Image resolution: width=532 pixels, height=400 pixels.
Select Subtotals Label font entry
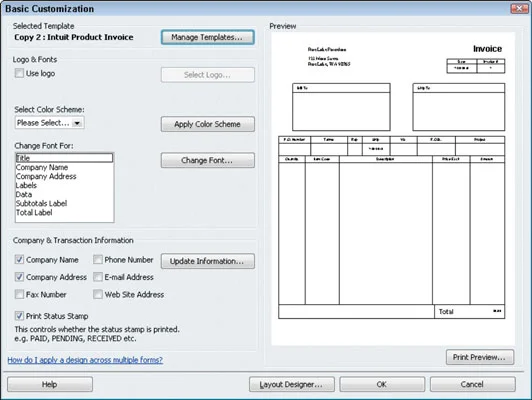coord(41,203)
